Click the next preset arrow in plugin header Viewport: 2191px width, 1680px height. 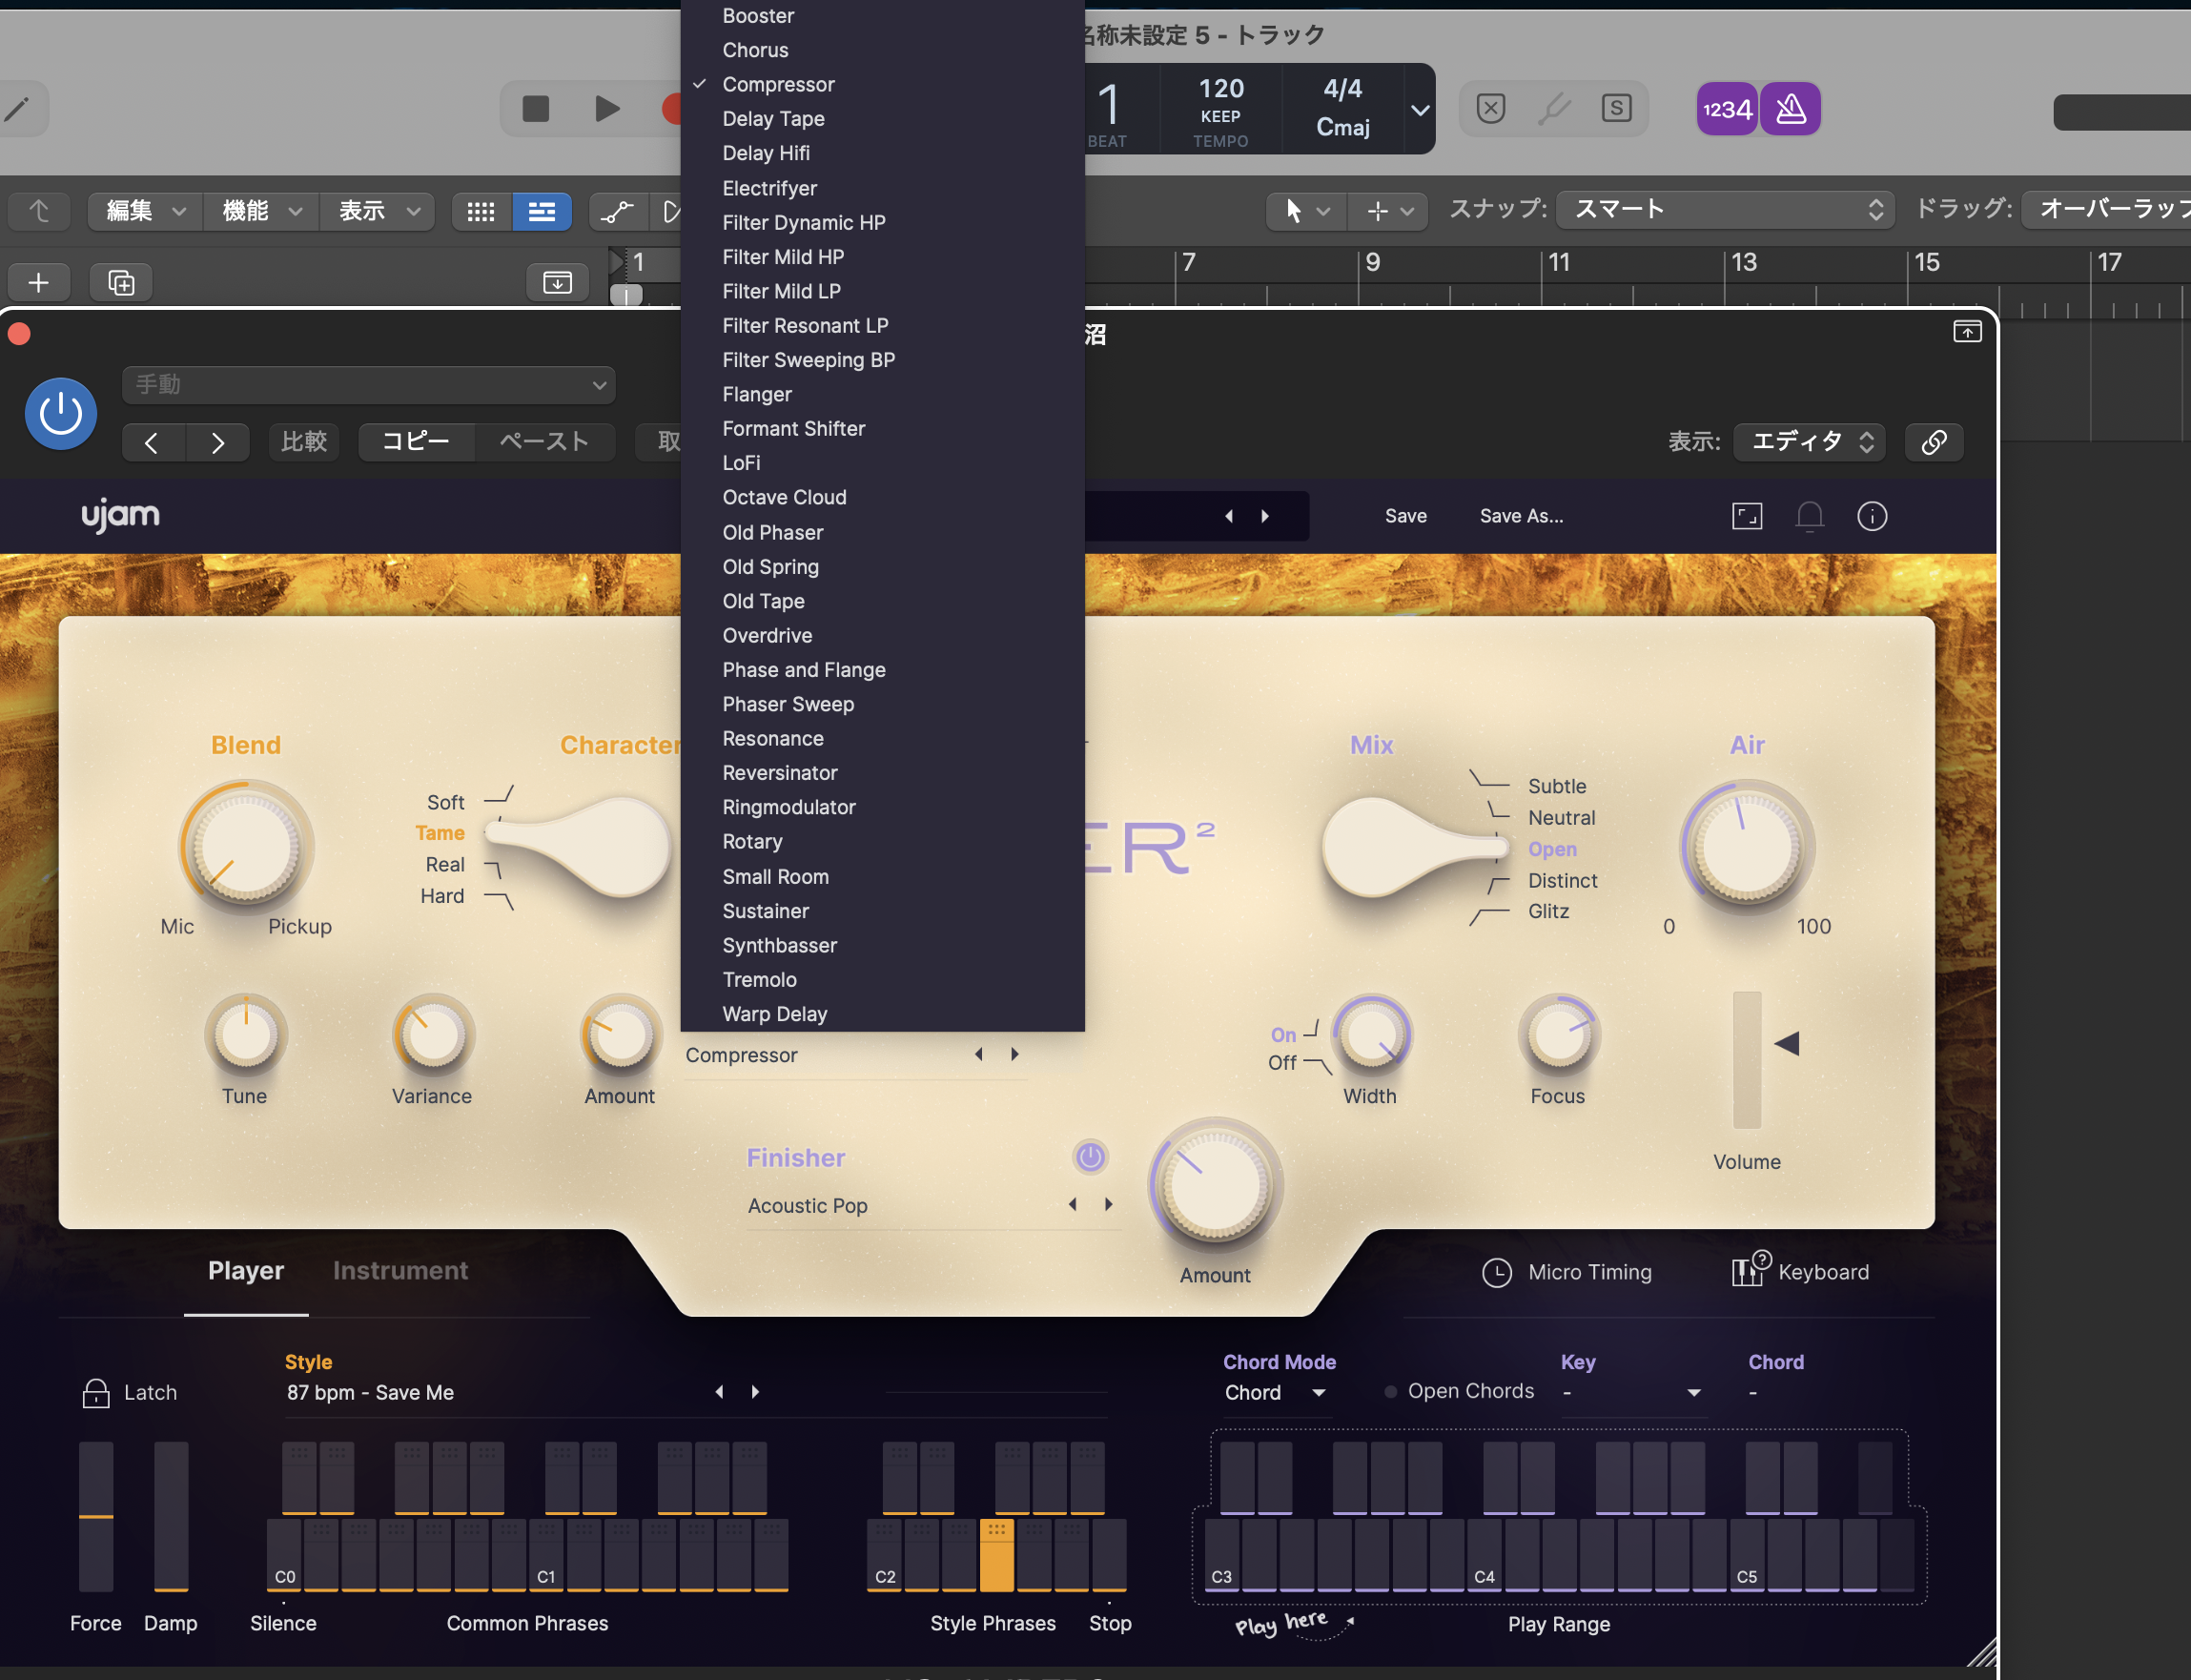(218, 443)
